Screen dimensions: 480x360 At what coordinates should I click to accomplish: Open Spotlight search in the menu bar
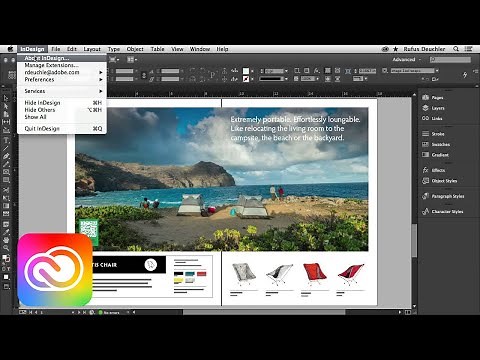(456, 49)
